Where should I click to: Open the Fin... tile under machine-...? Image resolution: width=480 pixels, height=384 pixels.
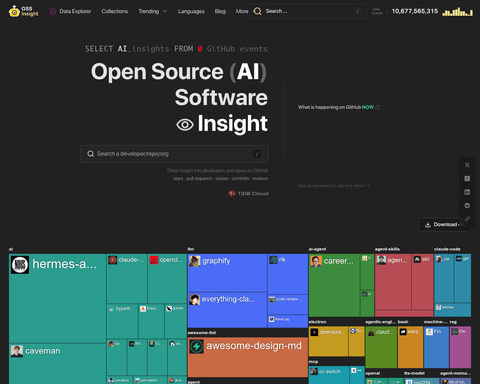point(436,347)
